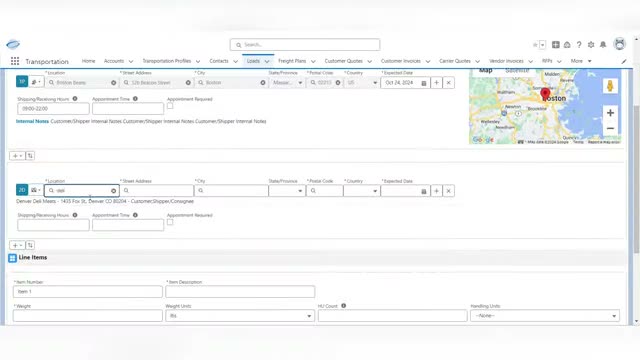Viewport: 640px width, 360px height.
Task: Open second stop State/Province dropdown
Action: [x=287, y=191]
